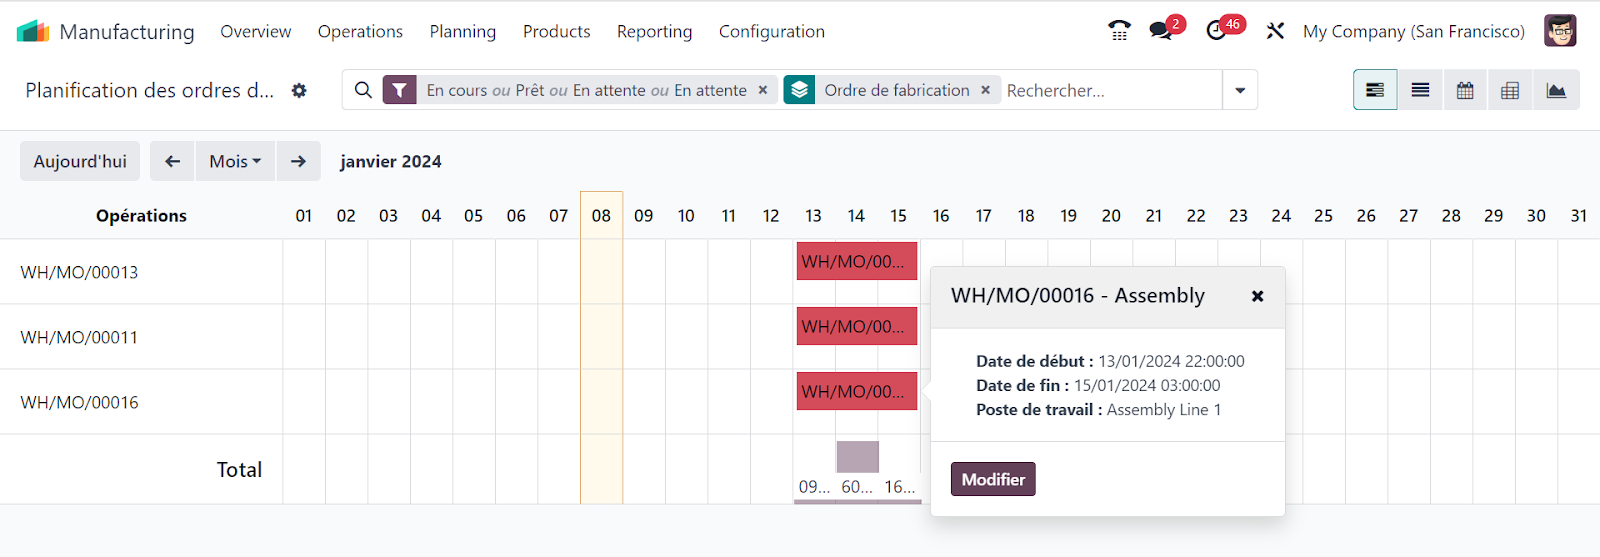Click the debug tools icon
The height and width of the screenshot is (557, 1600).
1275,31
